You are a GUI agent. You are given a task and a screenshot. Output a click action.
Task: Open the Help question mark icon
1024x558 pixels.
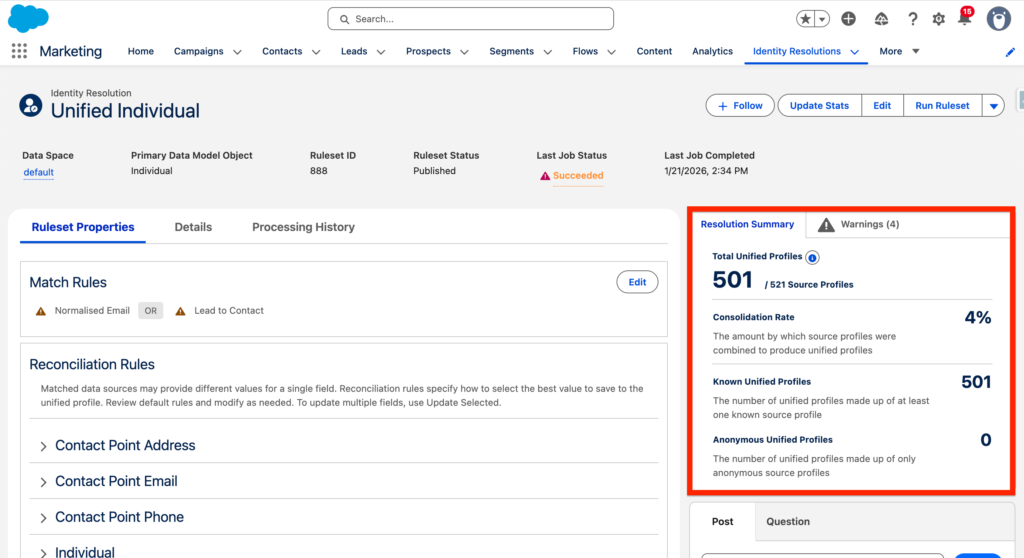[x=912, y=19]
